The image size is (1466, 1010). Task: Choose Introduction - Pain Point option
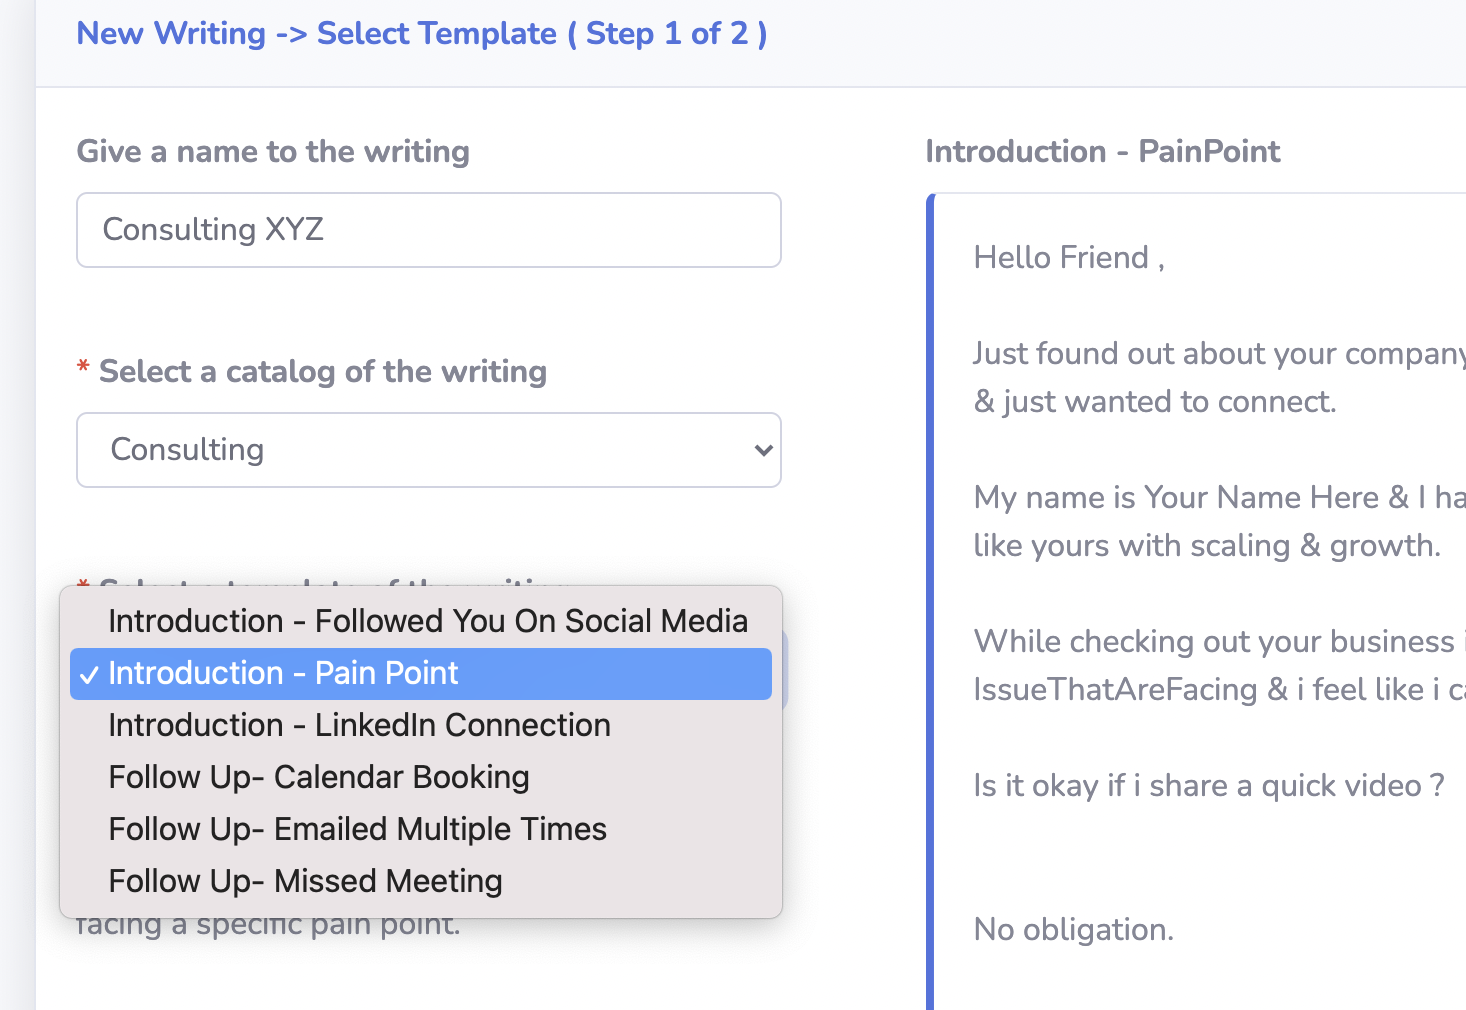pos(421,673)
